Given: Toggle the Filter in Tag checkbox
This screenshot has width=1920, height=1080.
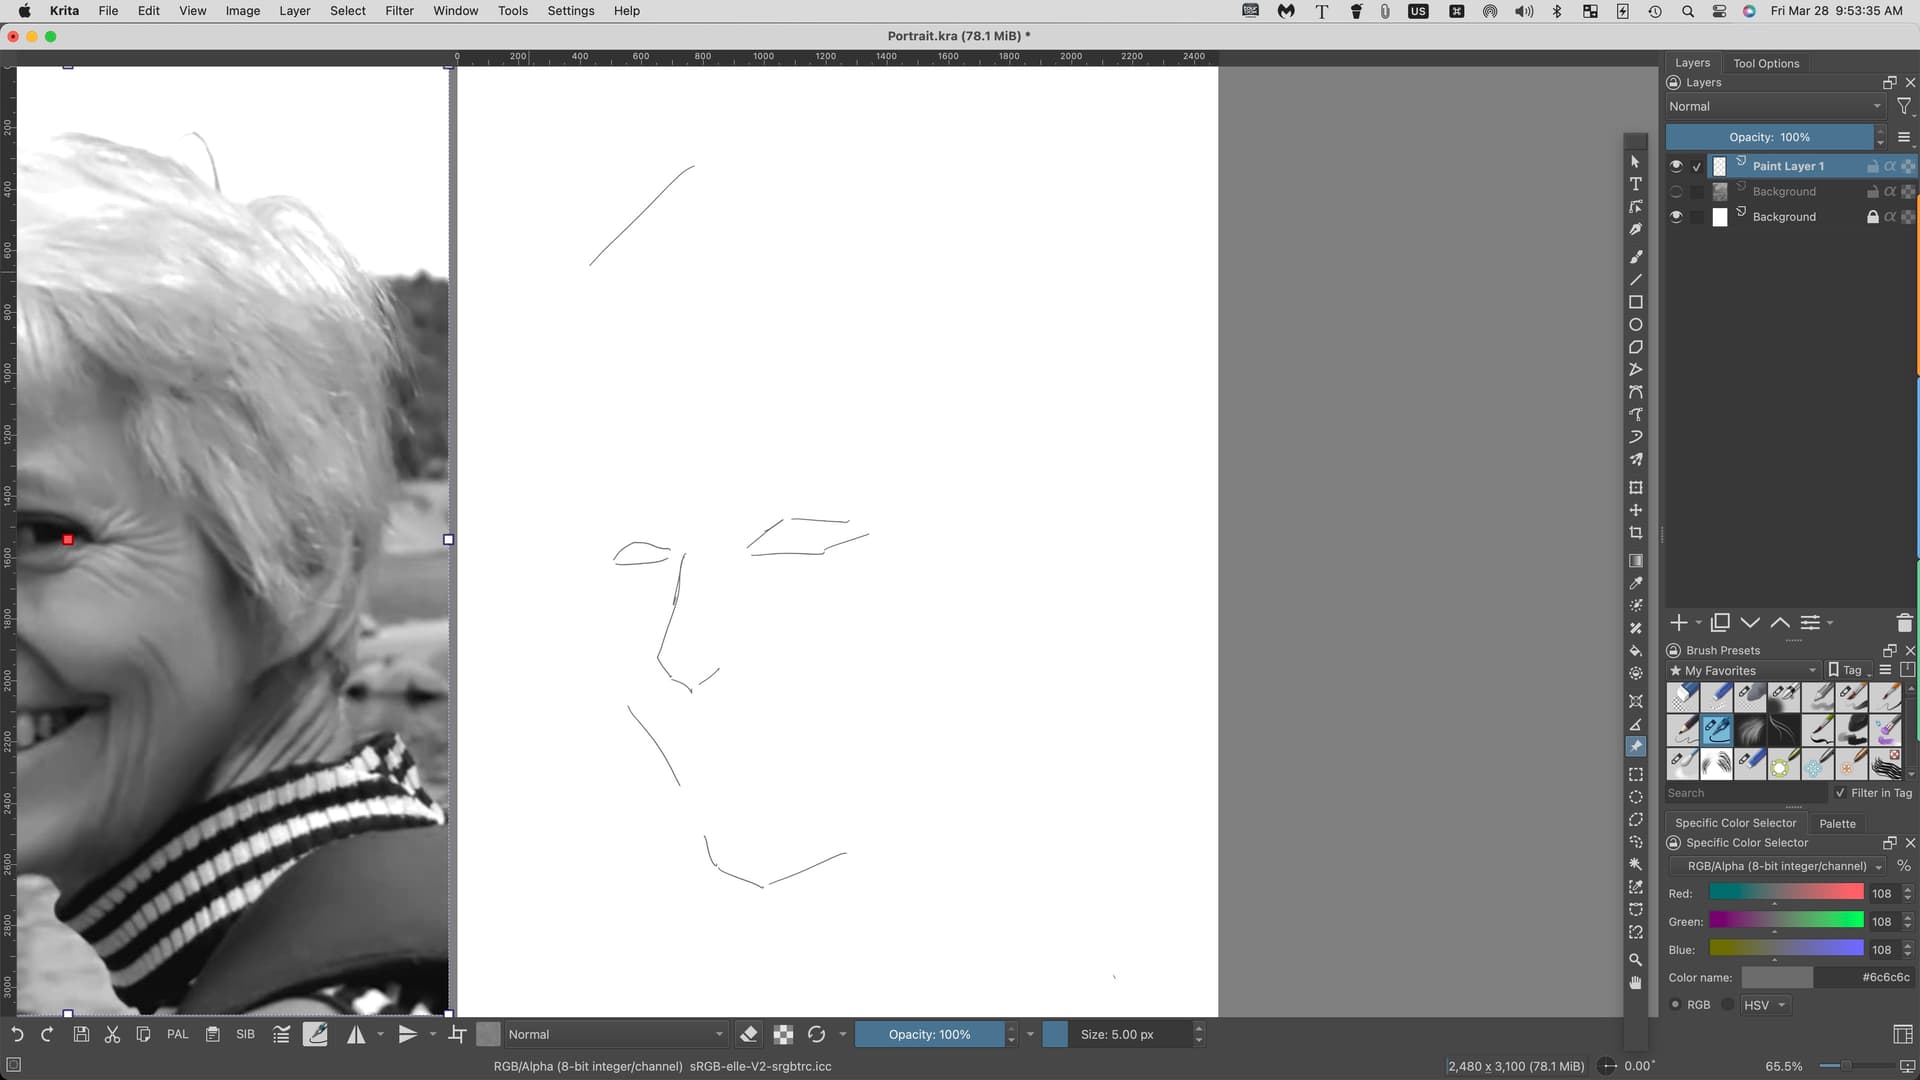Looking at the screenshot, I should coord(1840,793).
